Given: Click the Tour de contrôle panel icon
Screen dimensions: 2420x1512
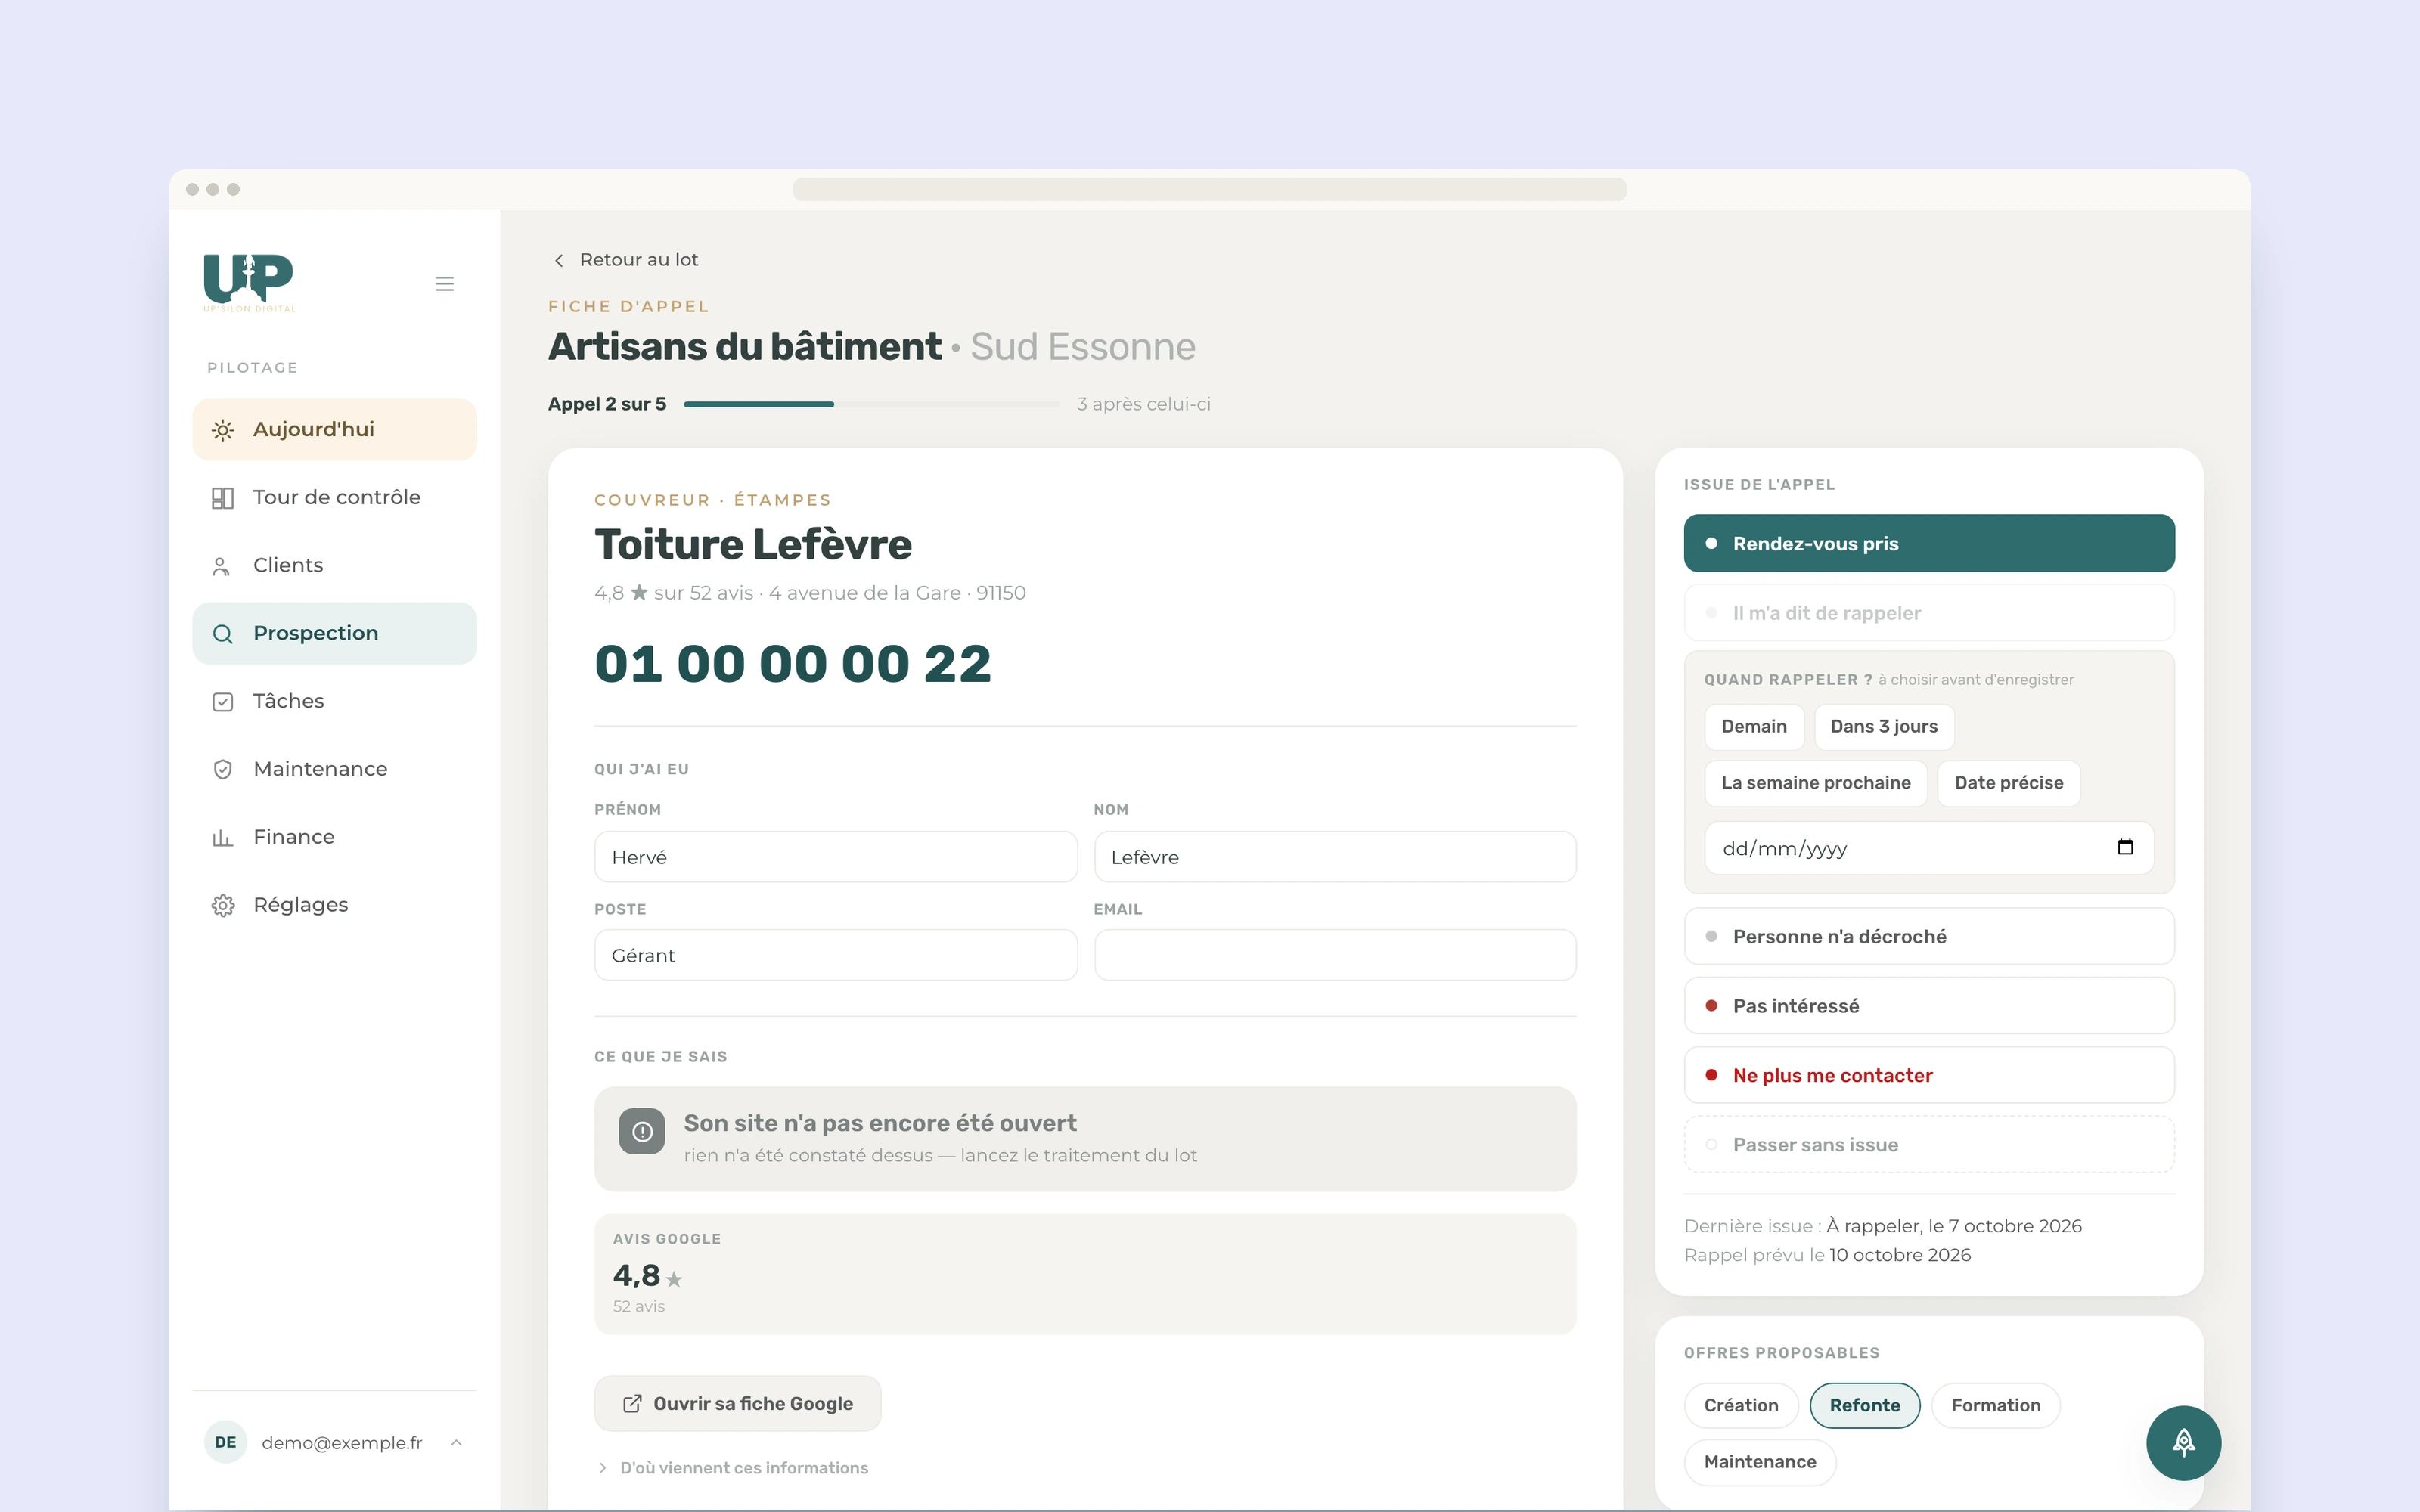Looking at the screenshot, I should (223, 498).
